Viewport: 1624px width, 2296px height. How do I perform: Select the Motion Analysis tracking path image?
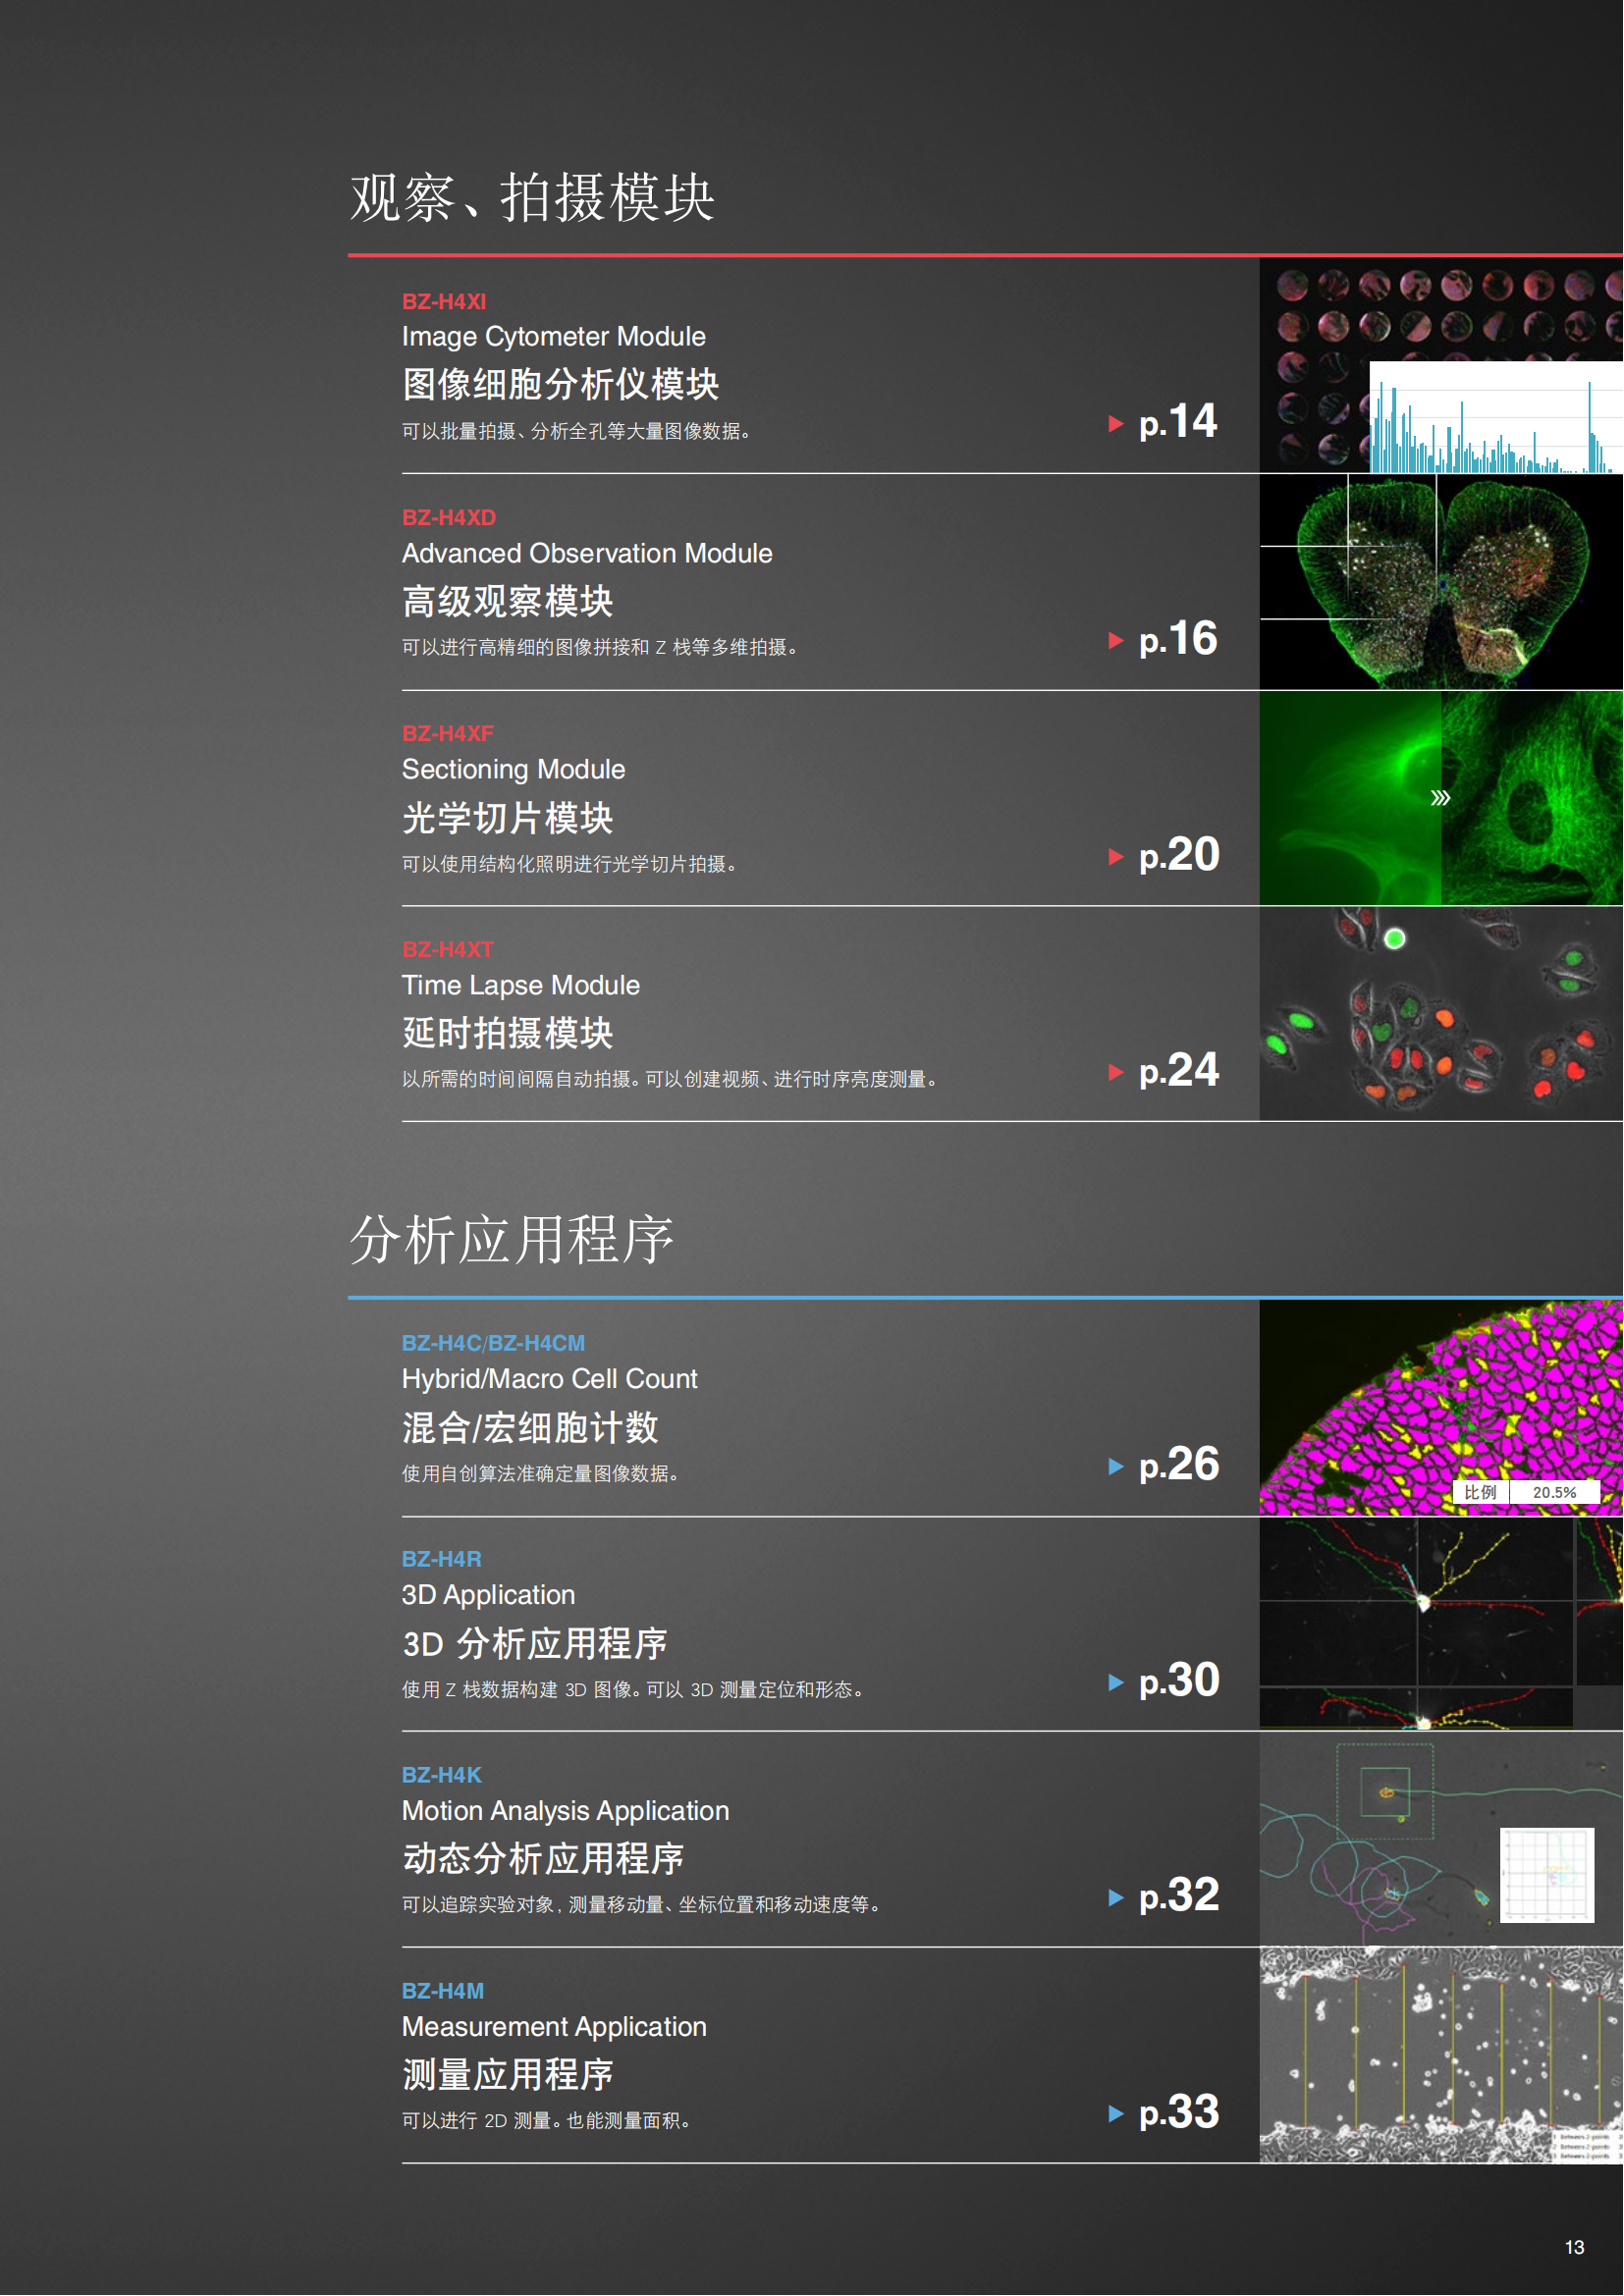click(x=1441, y=1840)
